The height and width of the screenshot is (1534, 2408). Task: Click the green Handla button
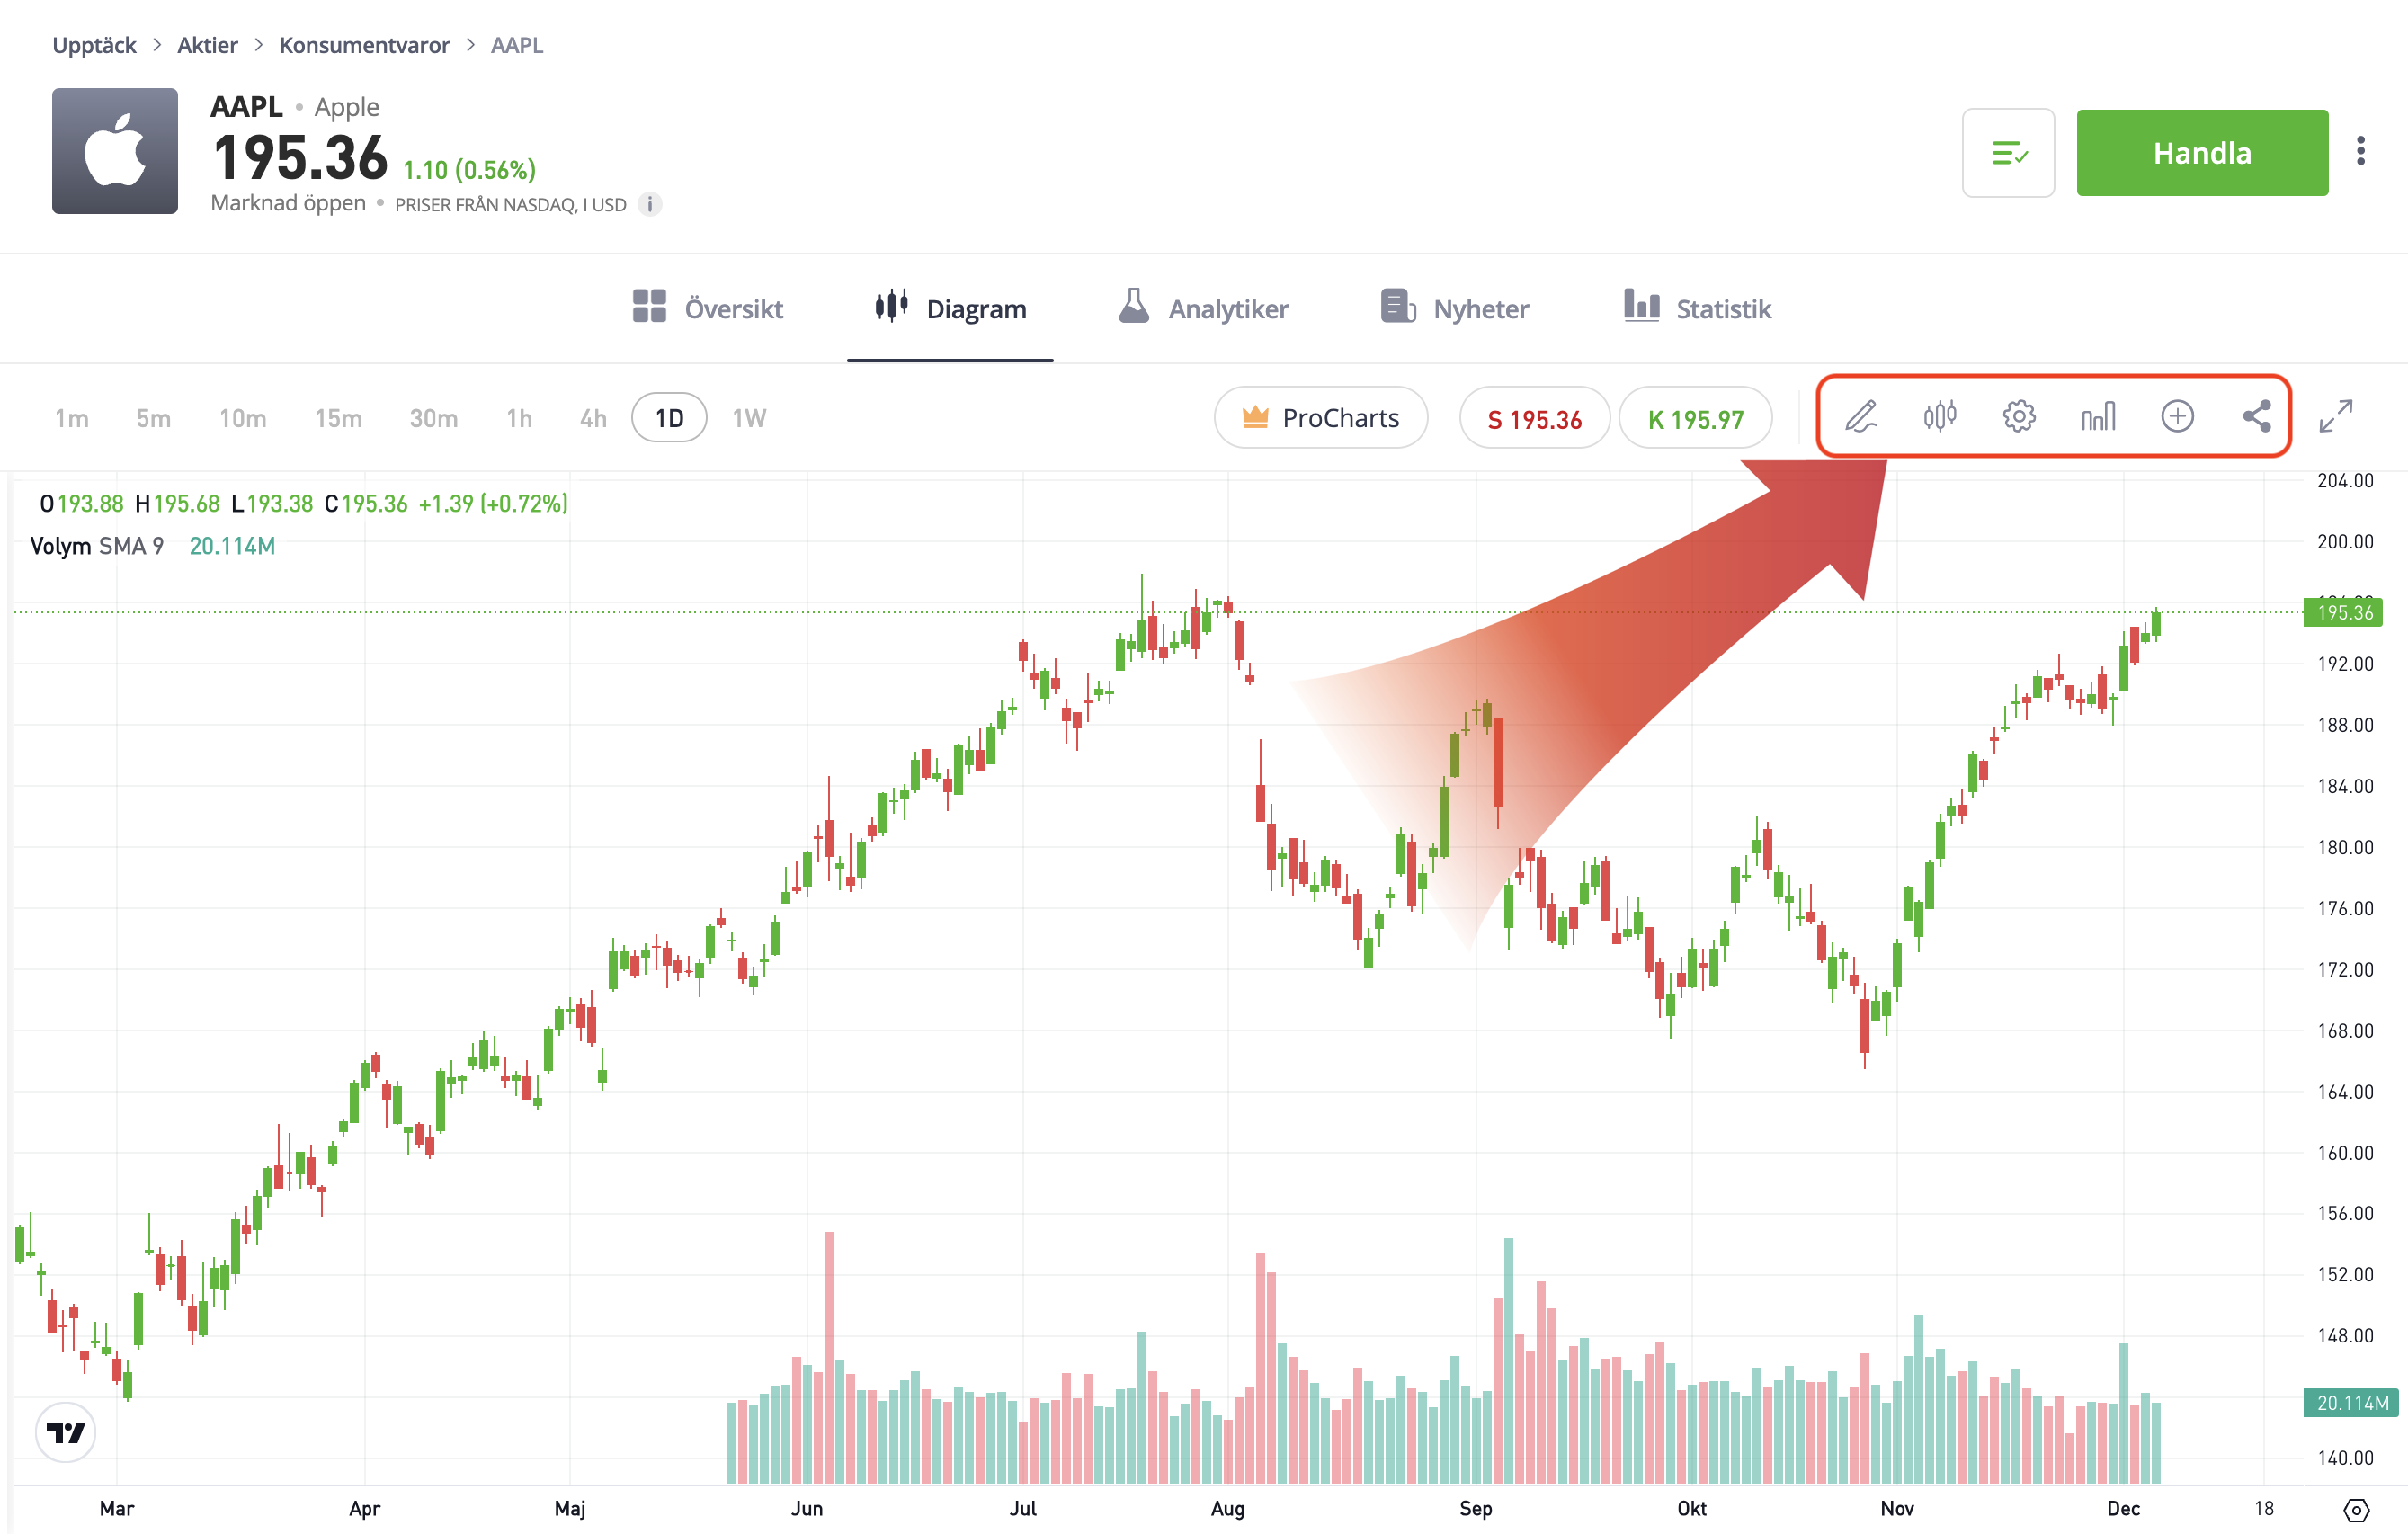point(2201,153)
